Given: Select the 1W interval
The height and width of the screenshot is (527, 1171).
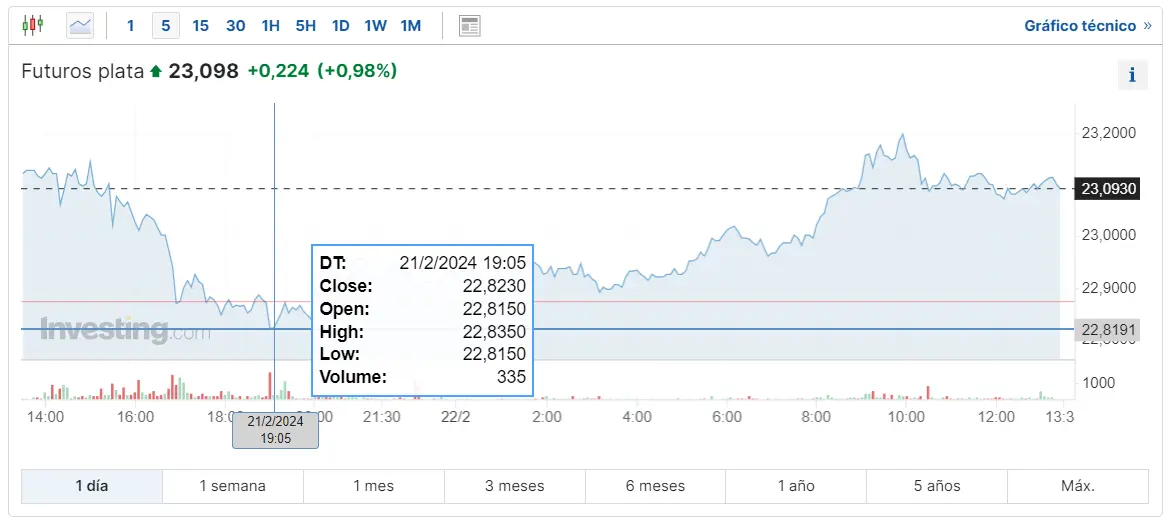Looking at the screenshot, I should [x=376, y=26].
